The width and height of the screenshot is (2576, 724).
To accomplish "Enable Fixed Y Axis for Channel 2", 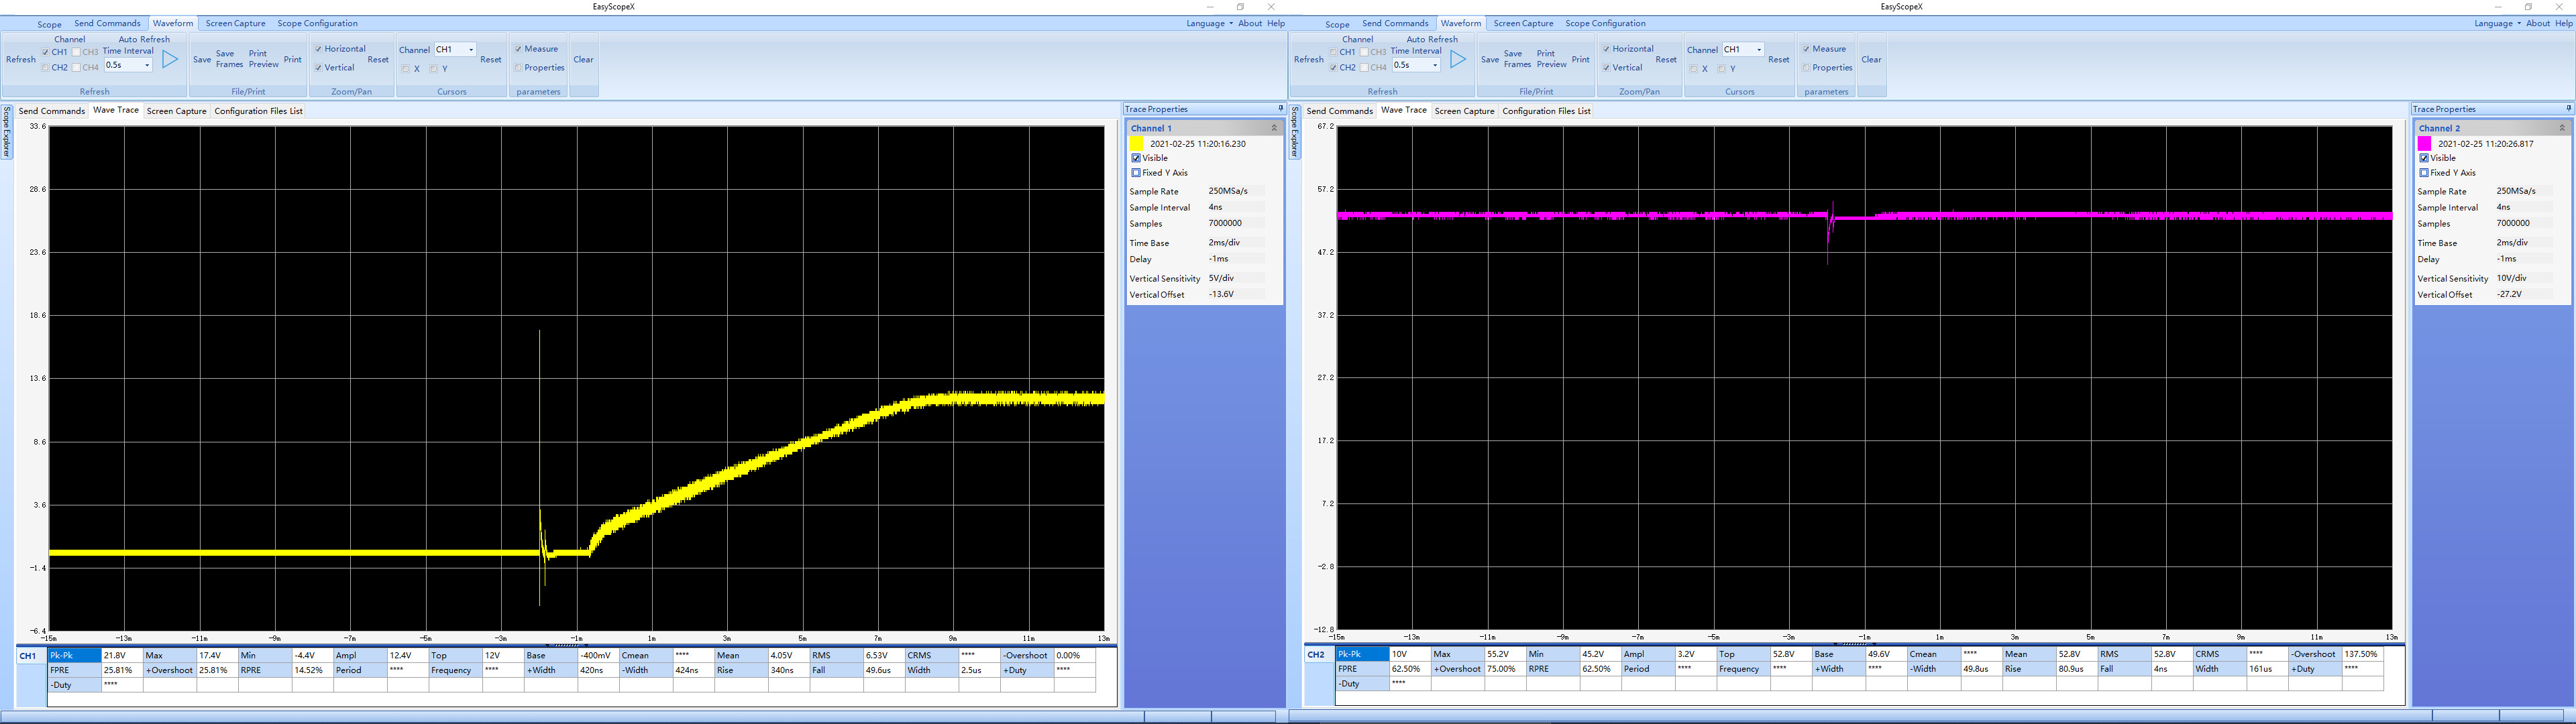I will [x=2424, y=173].
